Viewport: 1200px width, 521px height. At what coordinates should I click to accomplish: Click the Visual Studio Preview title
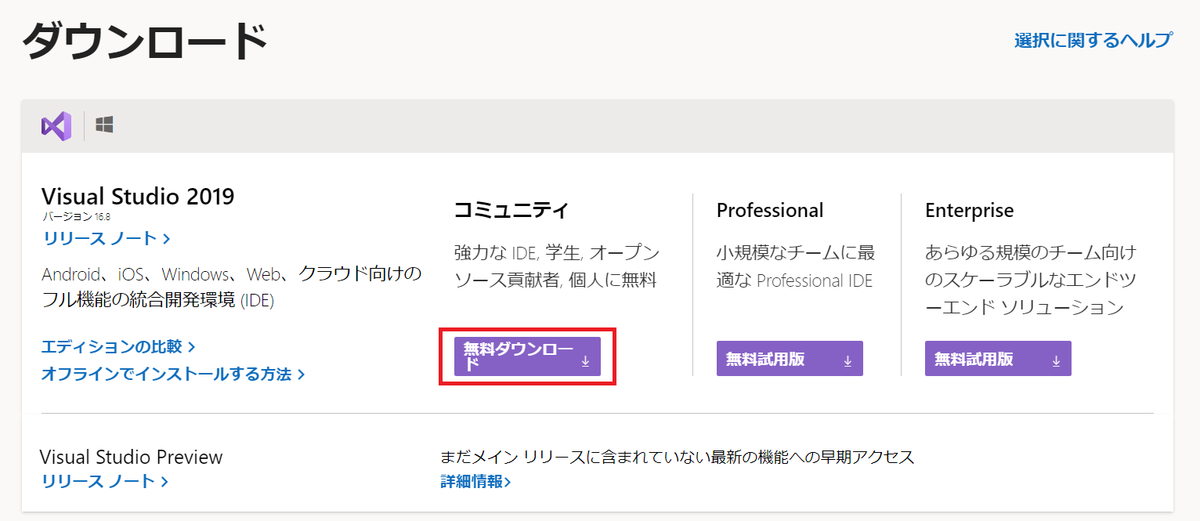tap(131, 457)
